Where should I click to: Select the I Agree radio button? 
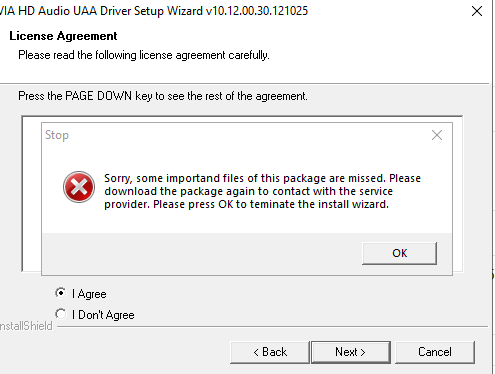click(60, 293)
